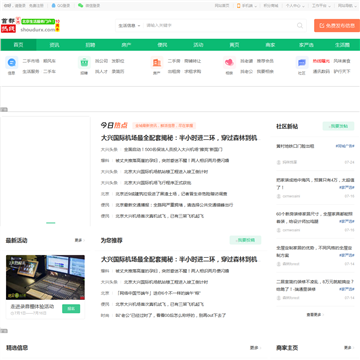Select the 招聘 navigation tab

(90, 45)
